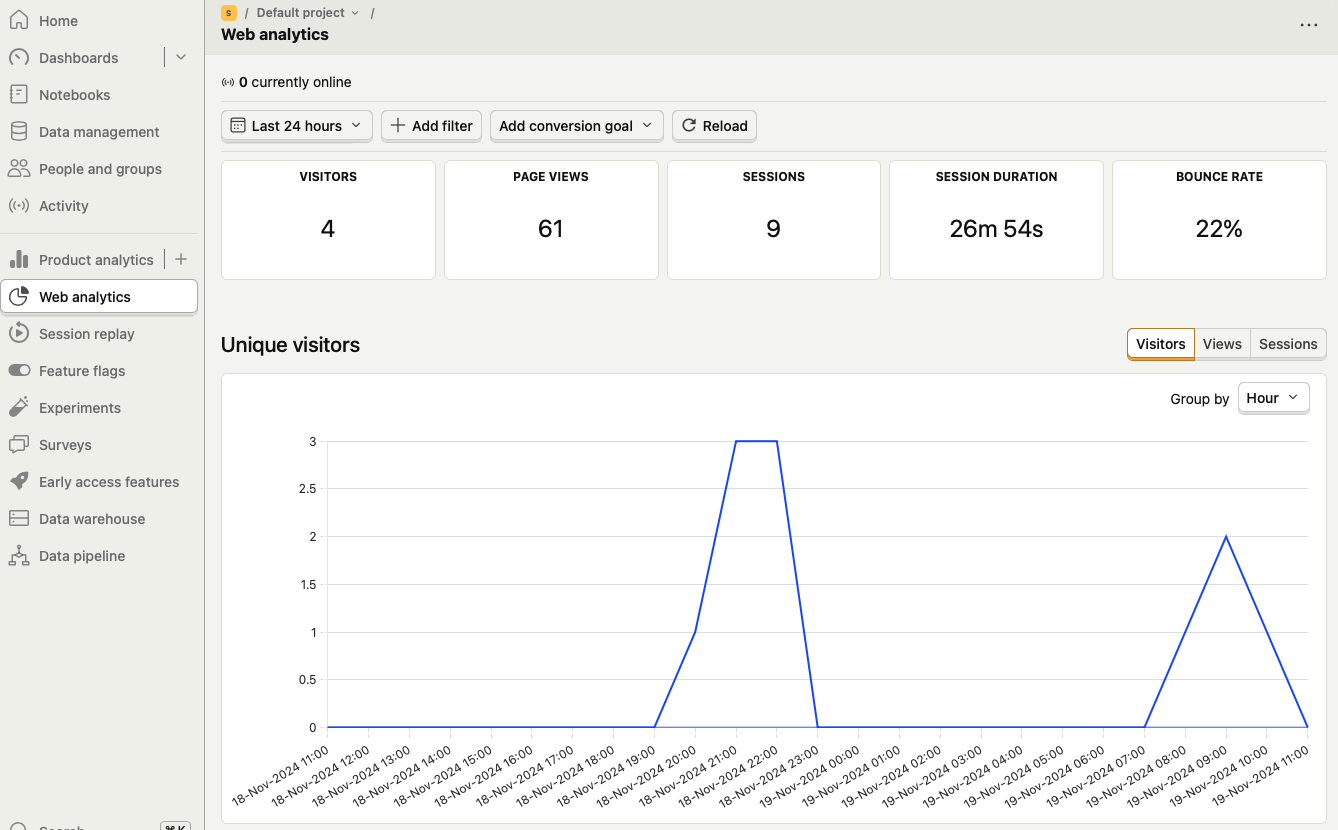This screenshot has height=830, width=1338.
Task: Click the Experiments flask icon
Action: point(19,408)
